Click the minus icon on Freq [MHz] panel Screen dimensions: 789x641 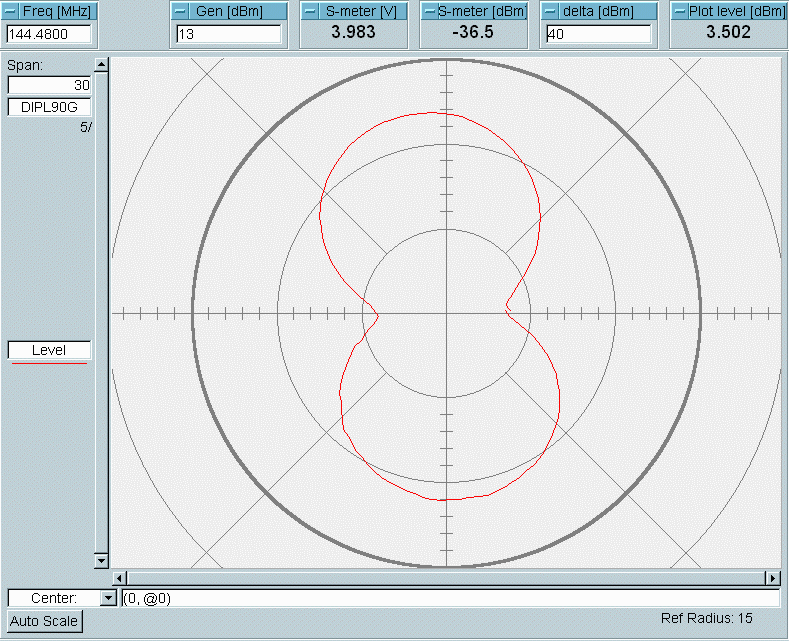click(x=11, y=11)
